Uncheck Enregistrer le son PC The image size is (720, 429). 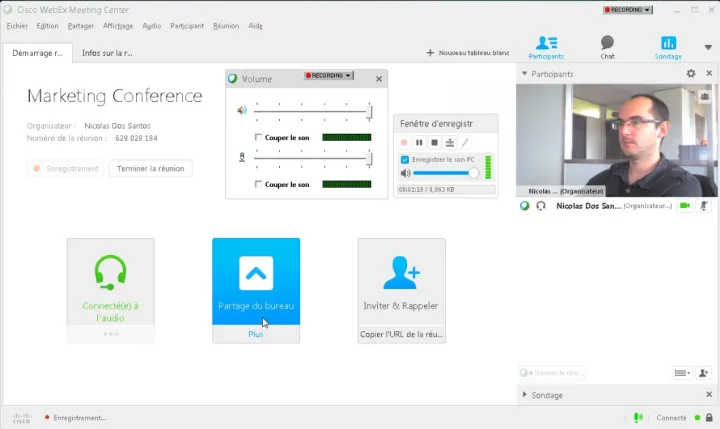tap(404, 160)
